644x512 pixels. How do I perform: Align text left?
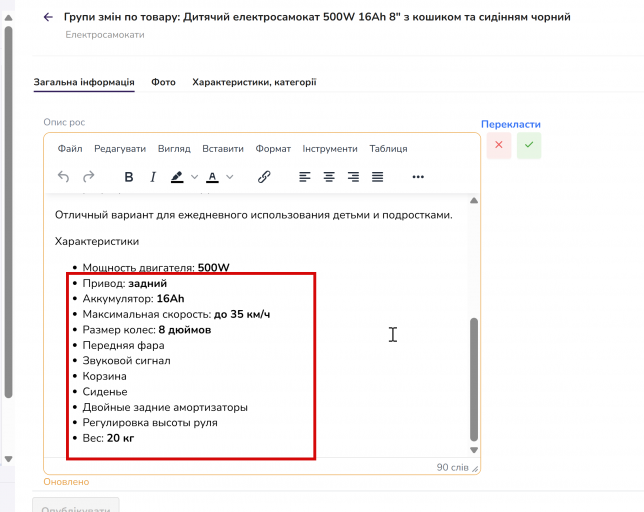click(x=304, y=177)
